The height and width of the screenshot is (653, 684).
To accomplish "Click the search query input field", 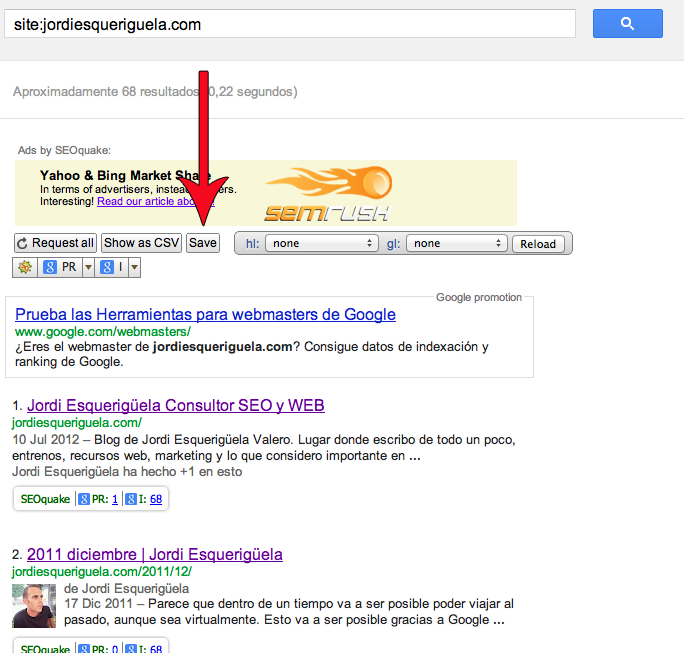I will click(x=290, y=24).
